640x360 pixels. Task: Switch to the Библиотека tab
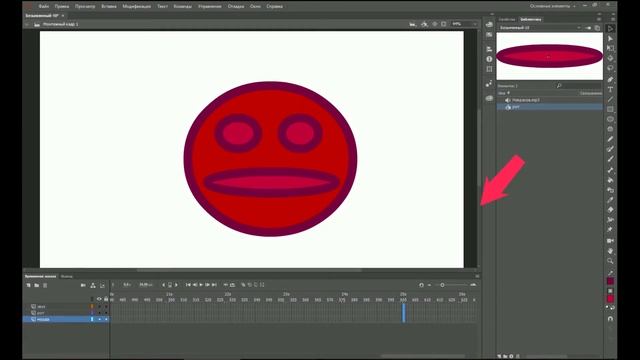[531, 19]
